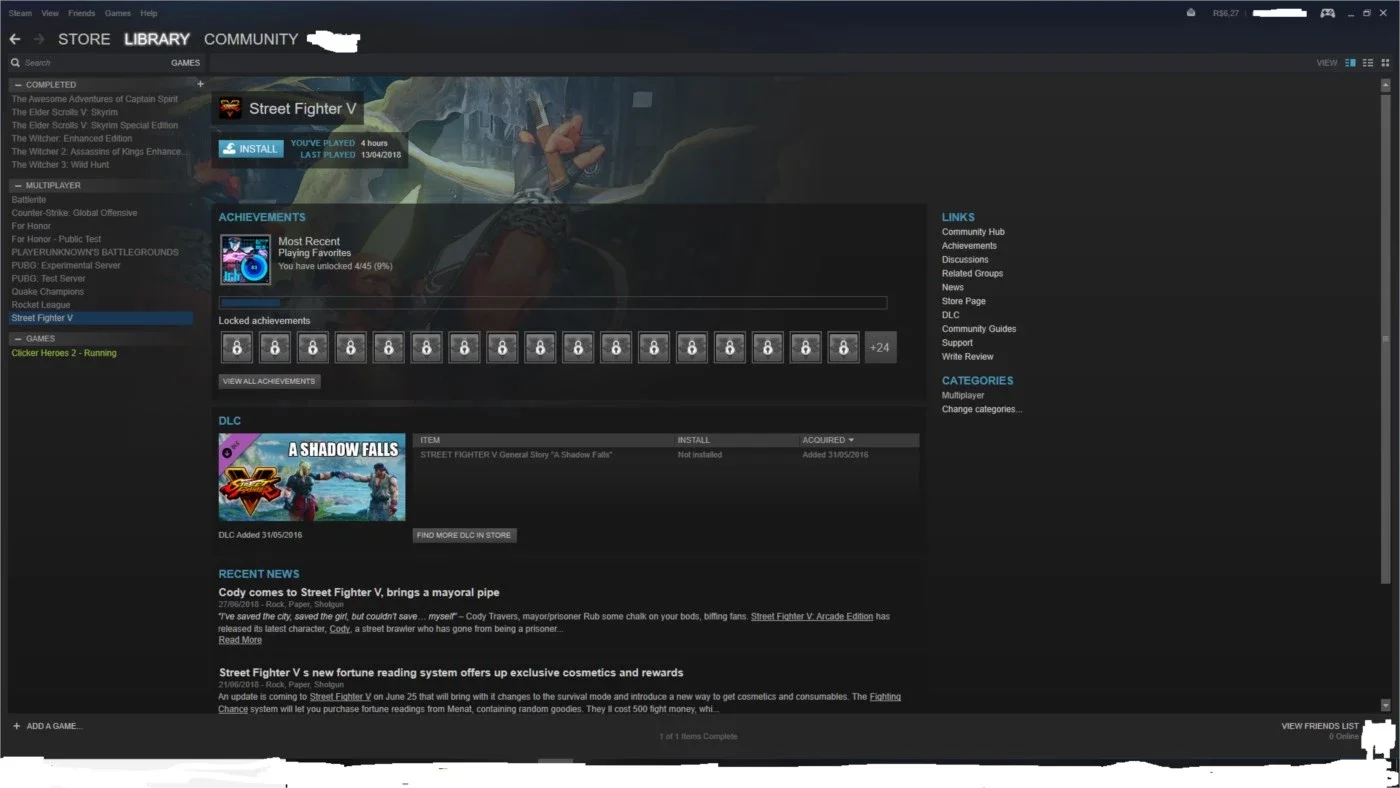
Task: Launch Big Picture mode via controller icon
Action: point(1327,13)
